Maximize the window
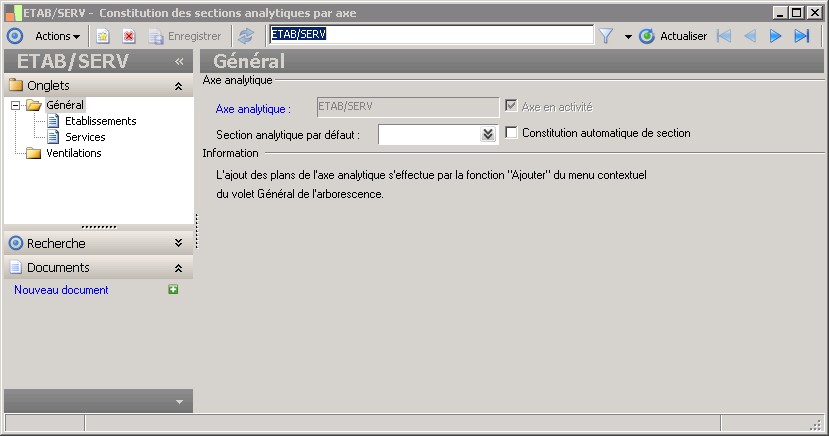The width and height of the screenshot is (829, 436). [797, 12]
